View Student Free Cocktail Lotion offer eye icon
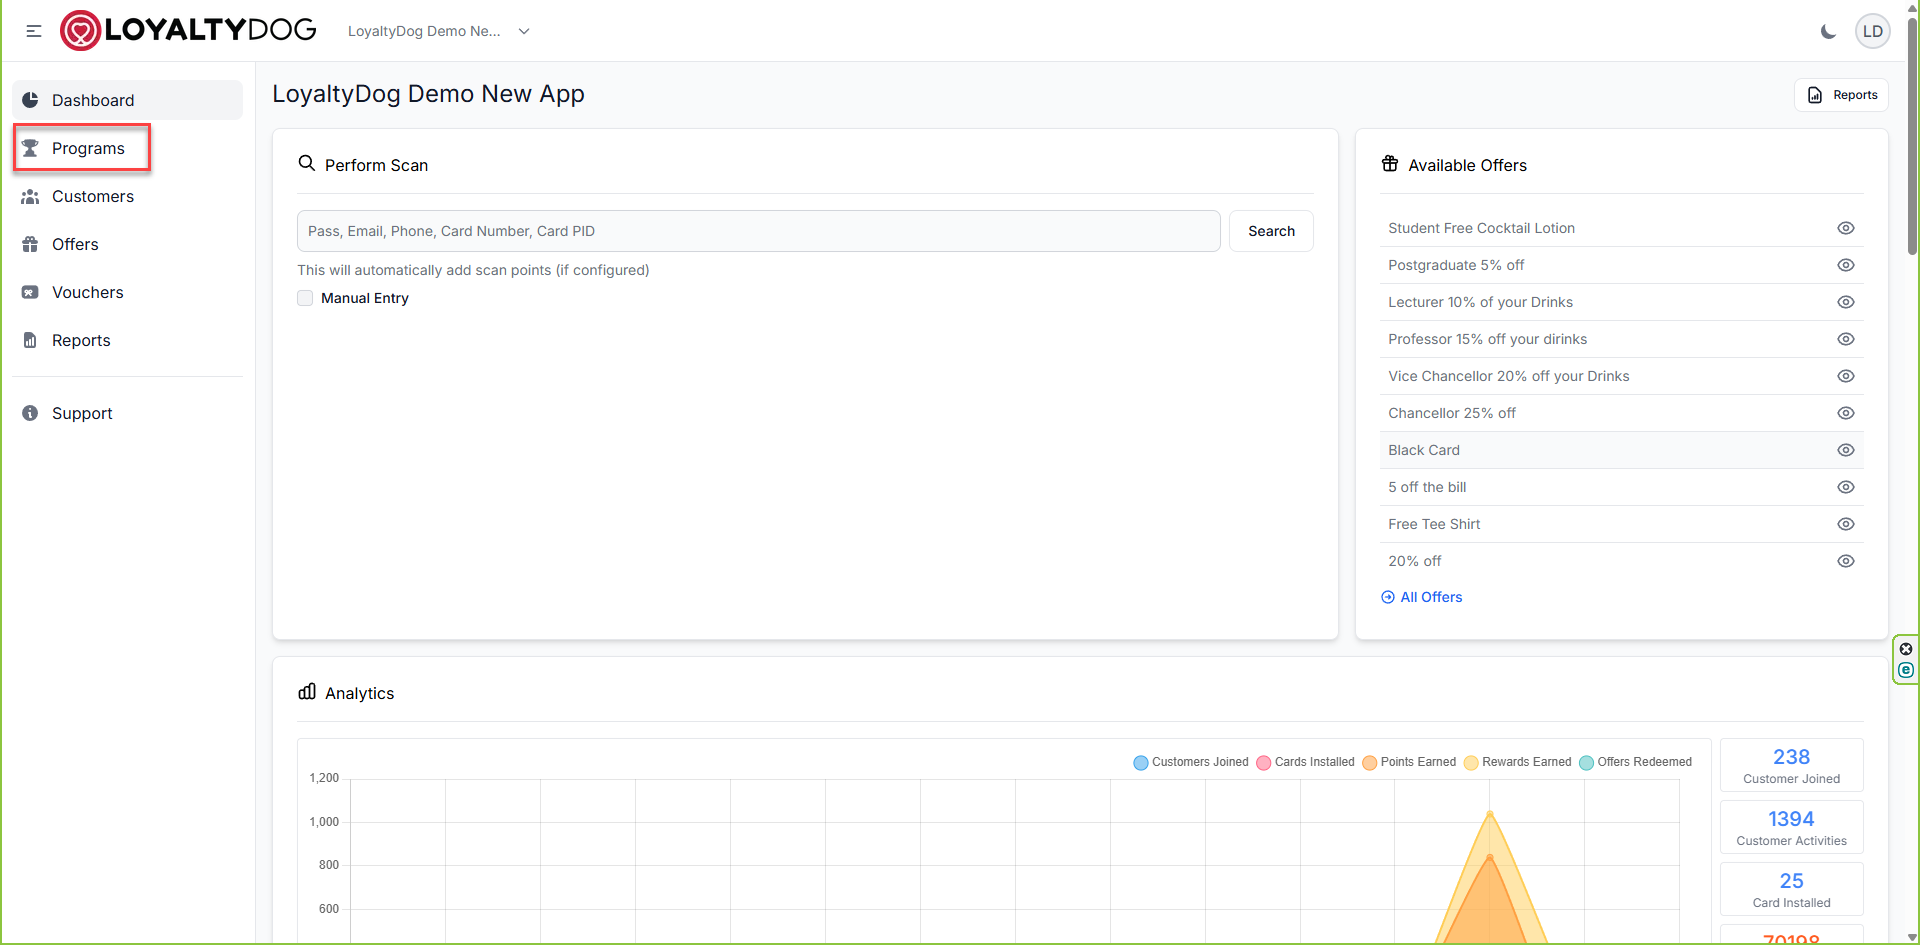The height and width of the screenshot is (945, 1920). coord(1846,228)
